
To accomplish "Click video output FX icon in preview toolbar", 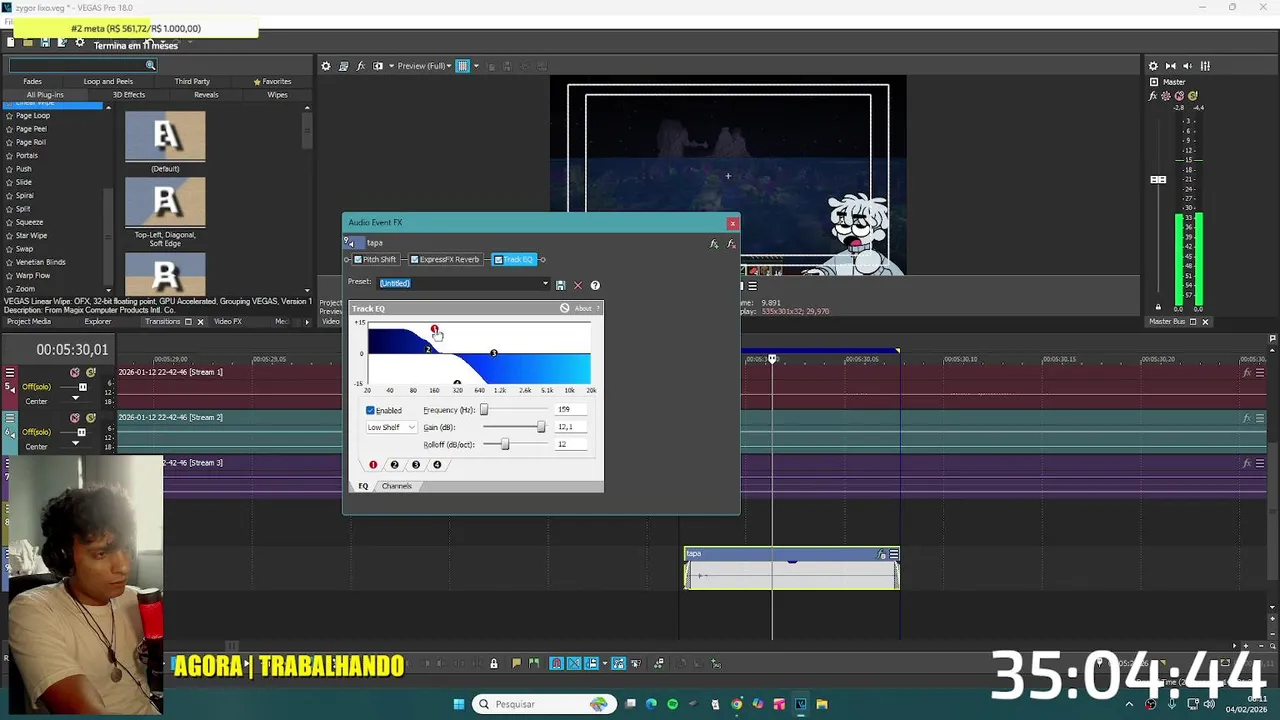I will (x=361, y=66).
